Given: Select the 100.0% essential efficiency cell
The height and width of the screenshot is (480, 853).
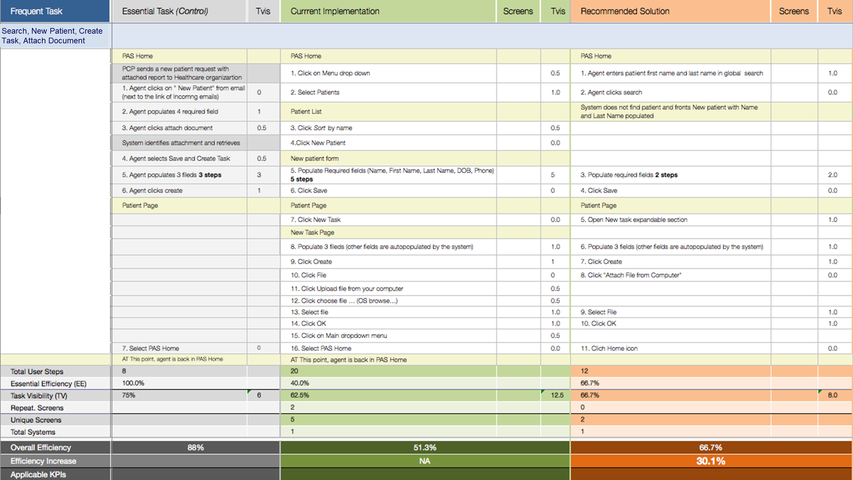Looking at the screenshot, I should (180, 383).
